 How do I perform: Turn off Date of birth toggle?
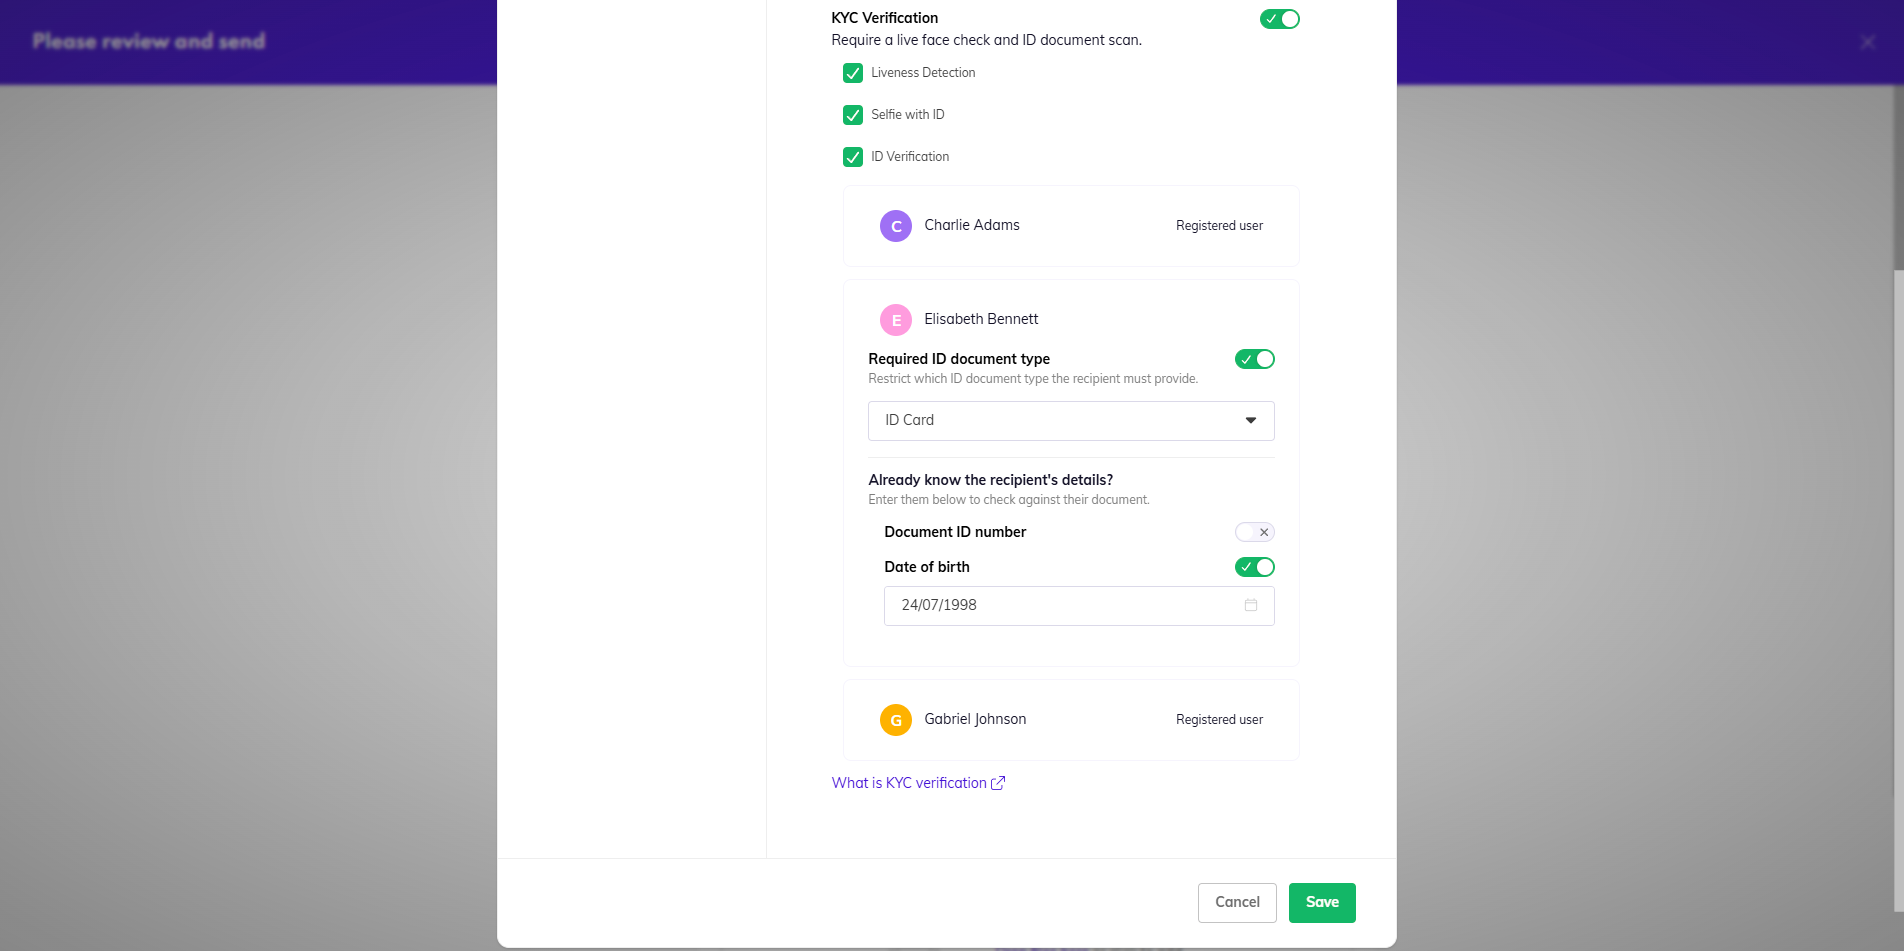click(x=1254, y=567)
